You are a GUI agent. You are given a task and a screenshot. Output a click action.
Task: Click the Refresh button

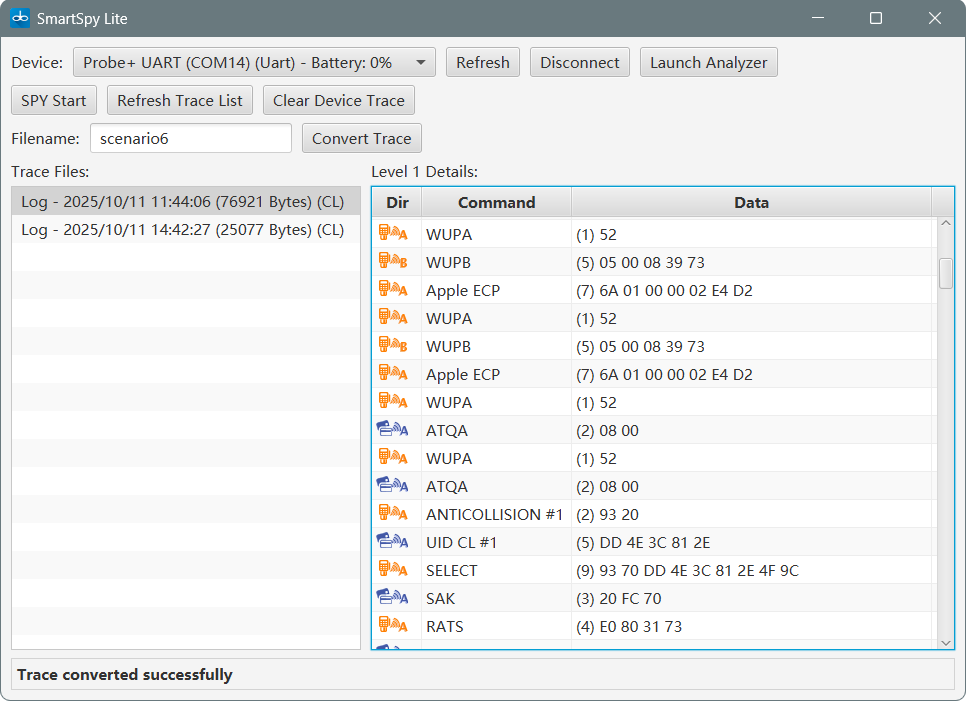tap(483, 62)
